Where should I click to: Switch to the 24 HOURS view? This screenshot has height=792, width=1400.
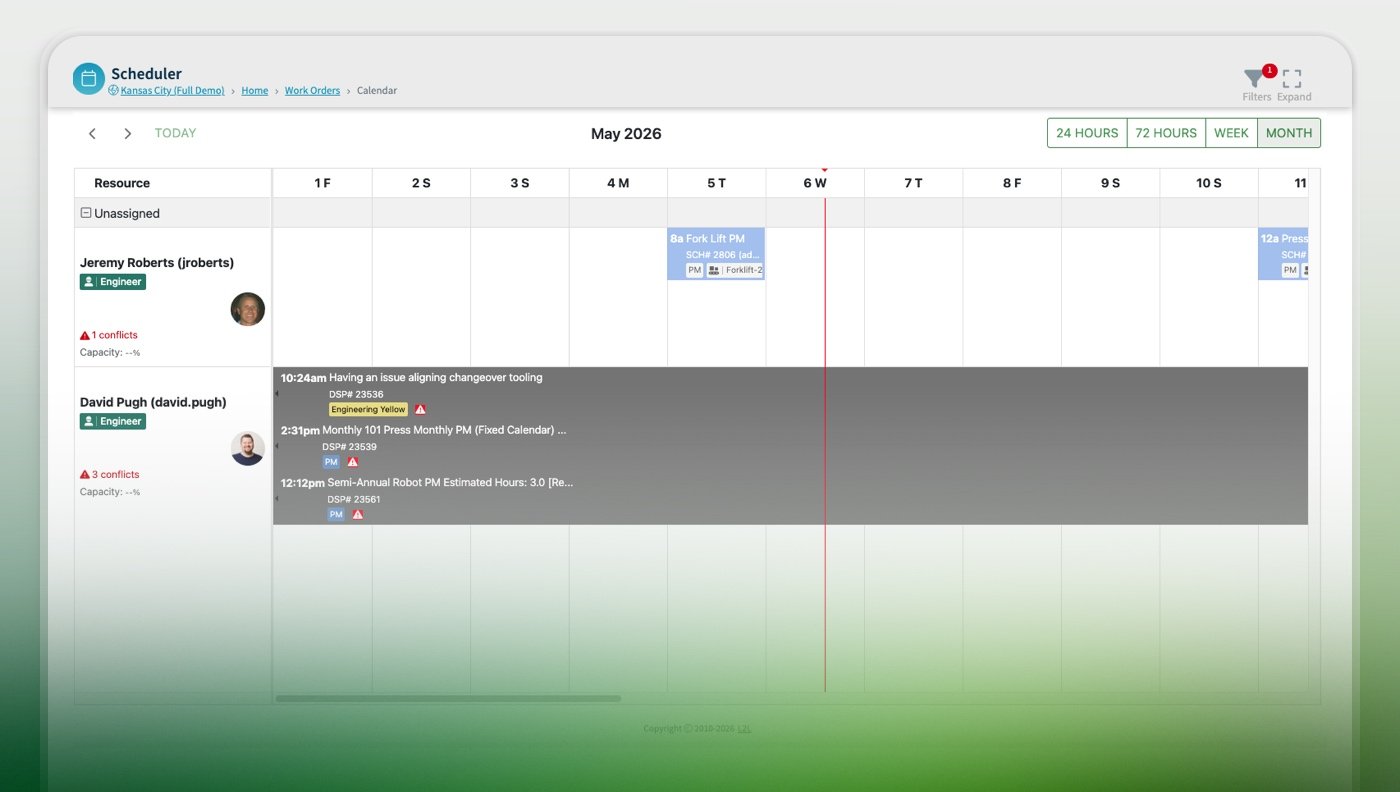point(1087,133)
